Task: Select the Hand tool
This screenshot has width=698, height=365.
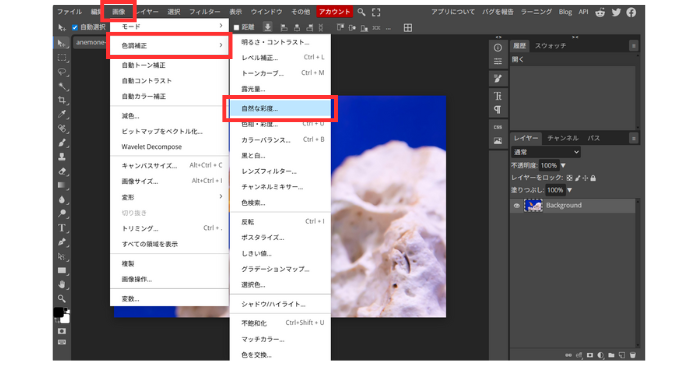Action: pos(62,285)
